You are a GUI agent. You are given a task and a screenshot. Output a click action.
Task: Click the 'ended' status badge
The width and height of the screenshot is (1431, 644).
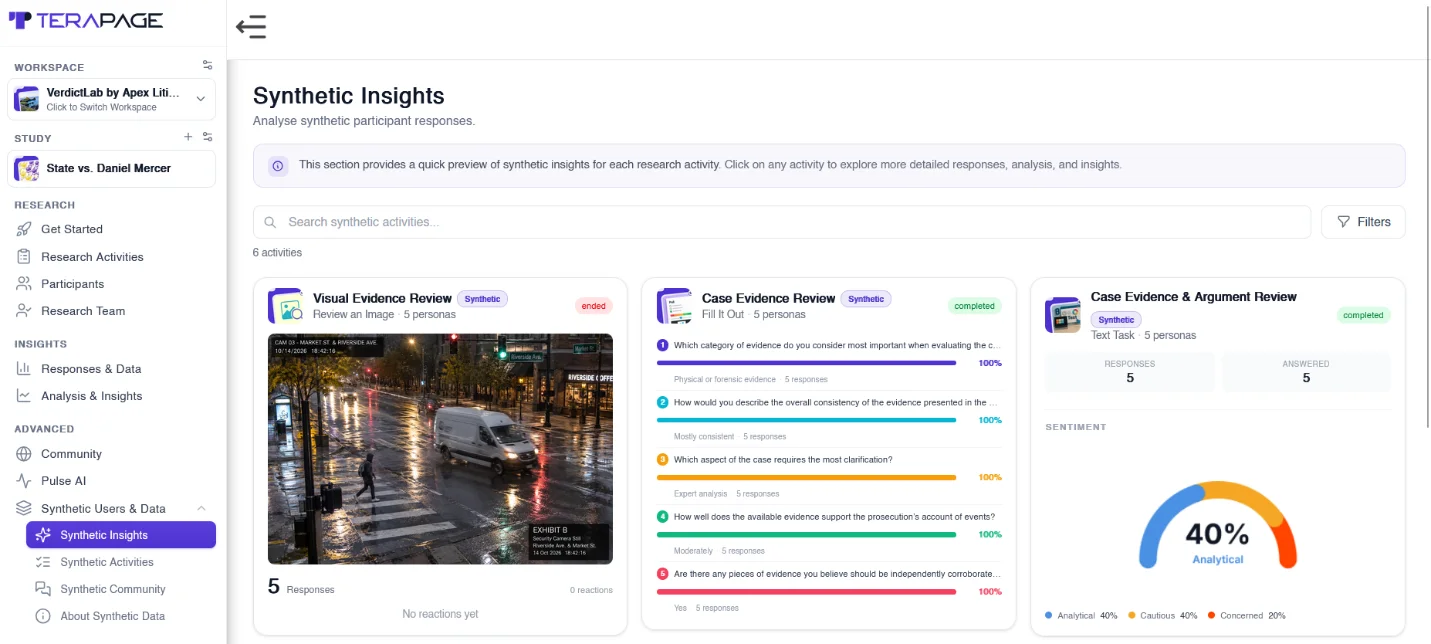tap(594, 306)
